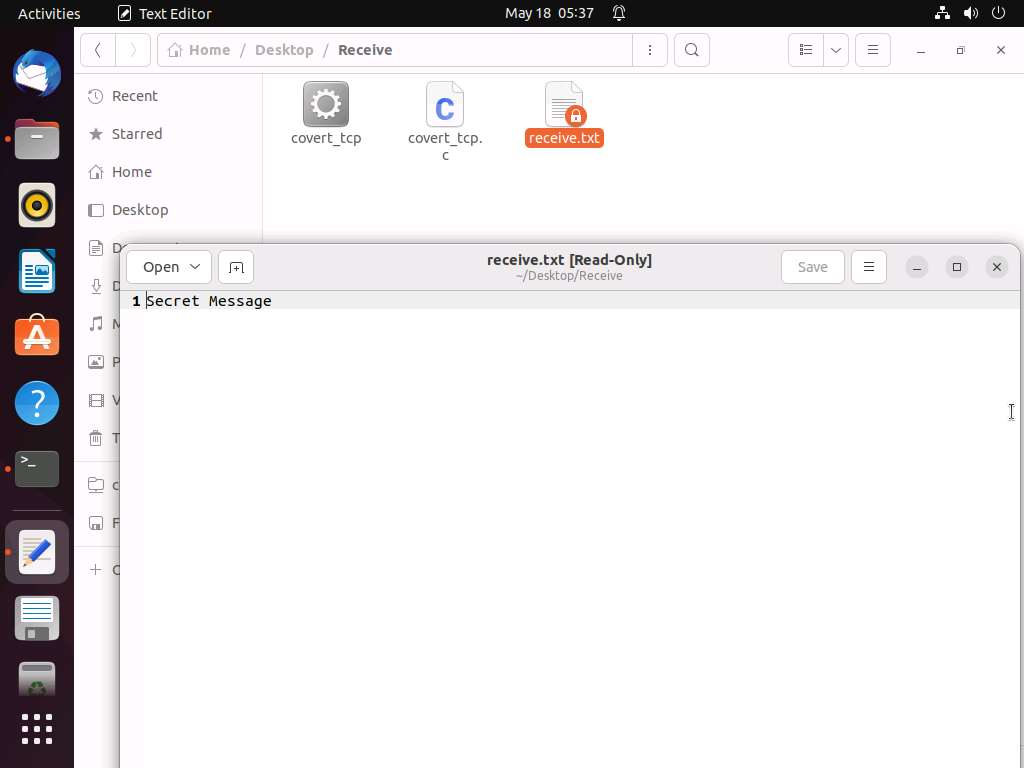This screenshot has width=1024, height=768.
Task: Open the path bar kebab menu
Action: pos(650,50)
